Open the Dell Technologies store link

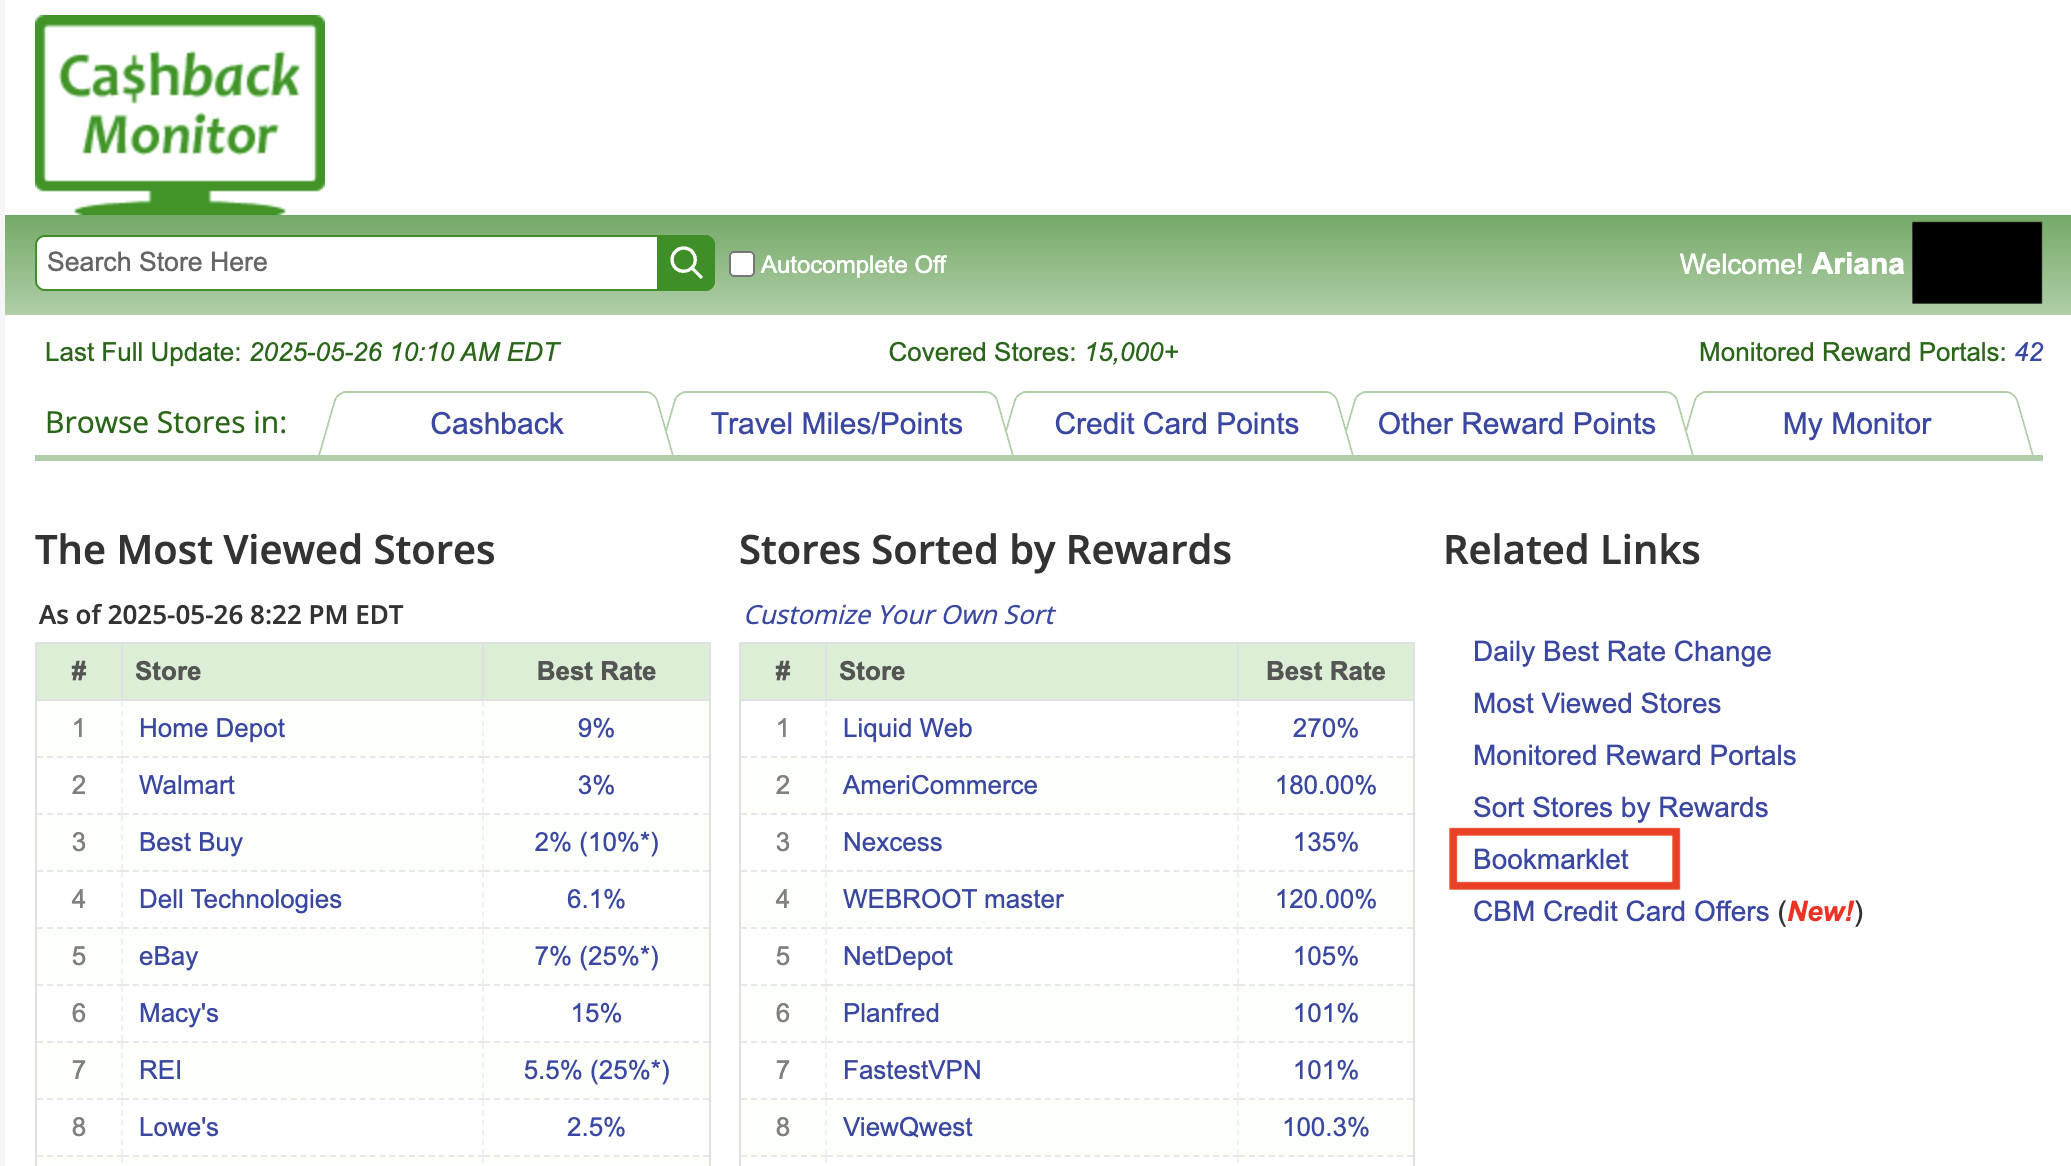(240, 900)
